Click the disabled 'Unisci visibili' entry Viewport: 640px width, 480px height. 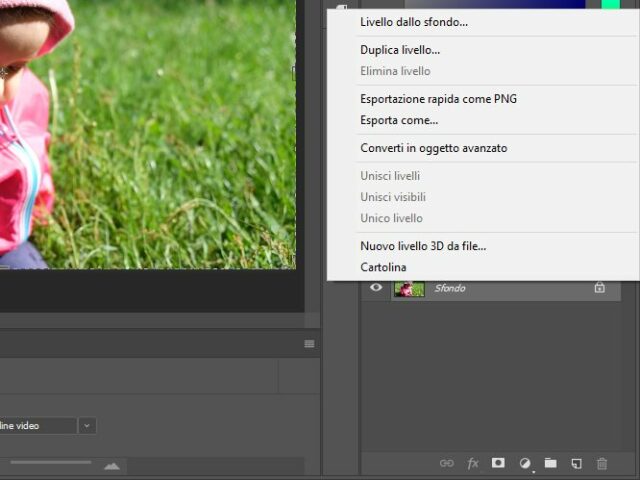click(x=393, y=197)
